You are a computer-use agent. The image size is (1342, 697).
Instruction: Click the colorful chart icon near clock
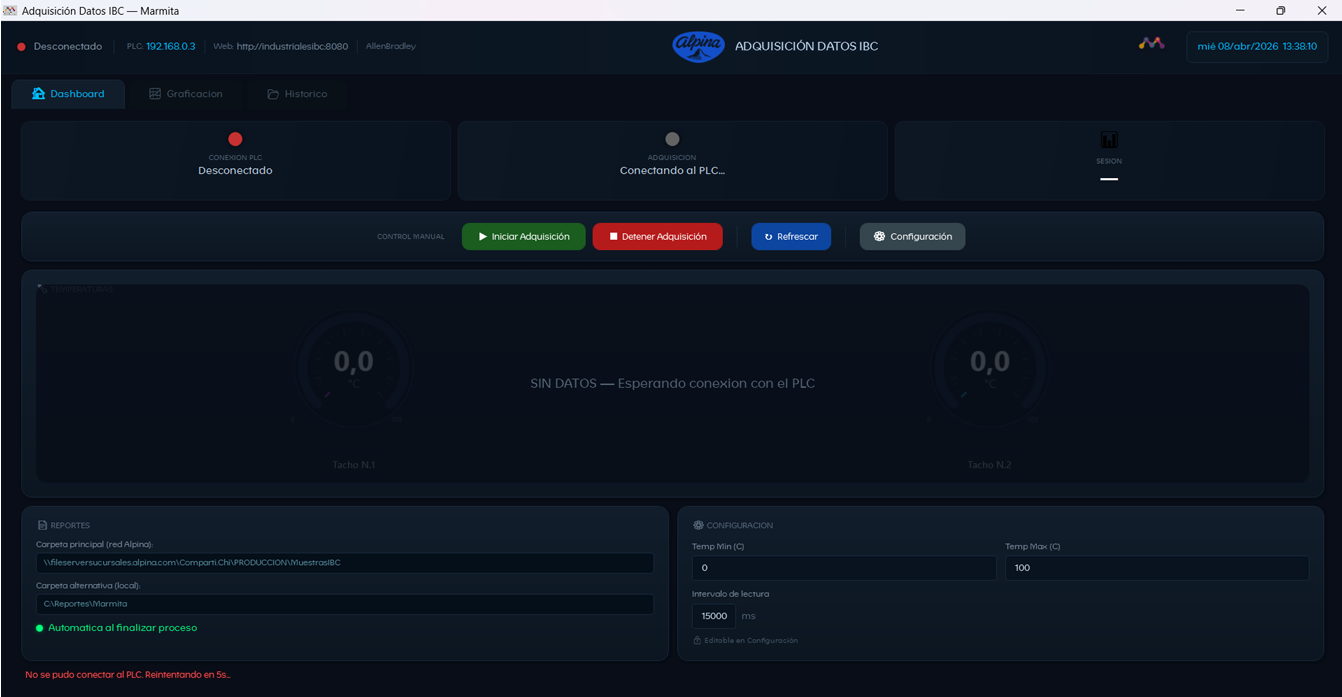[x=1151, y=44]
